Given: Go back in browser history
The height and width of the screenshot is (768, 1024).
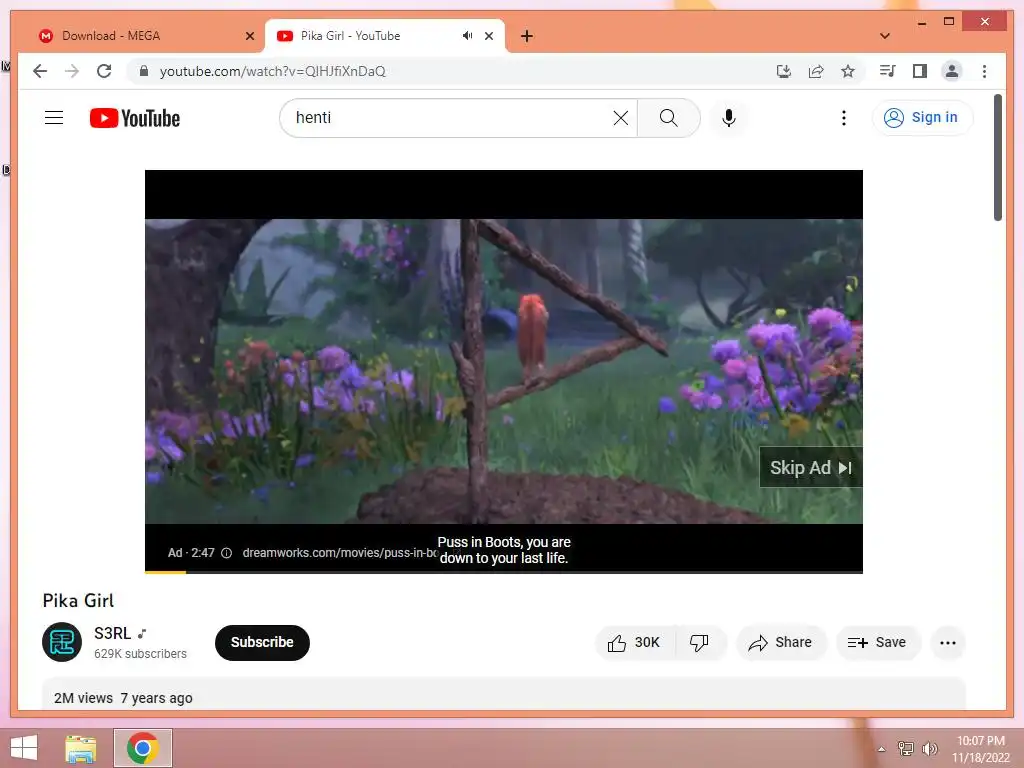Looking at the screenshot, I should [40, 71].
